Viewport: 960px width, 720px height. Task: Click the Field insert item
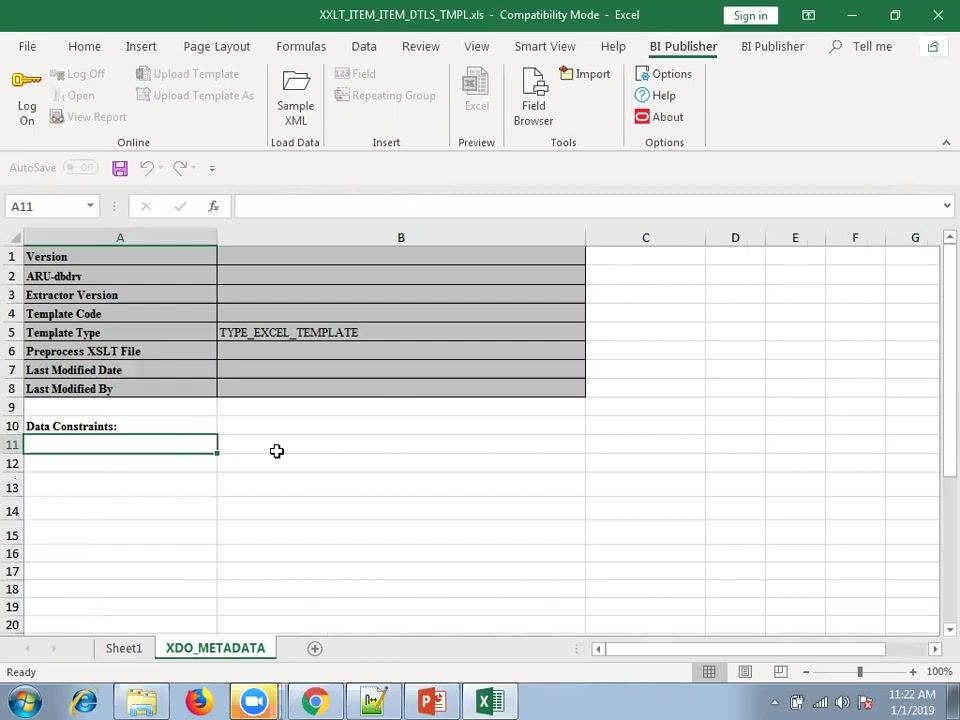[355, 73]
